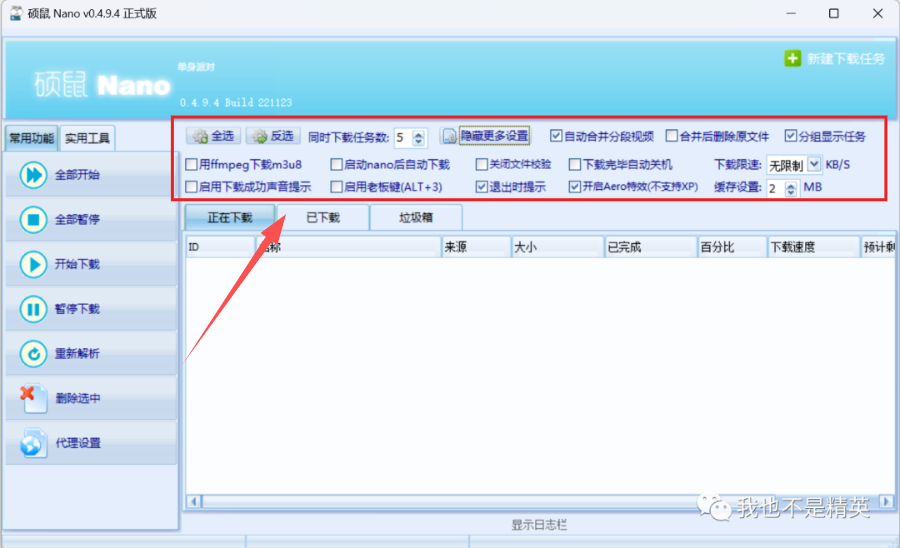Image resolution: width=900 pixels, height=548 pixels.
Task: Click the 全部暂停 stop-all icon
Action: pos(33,220)
